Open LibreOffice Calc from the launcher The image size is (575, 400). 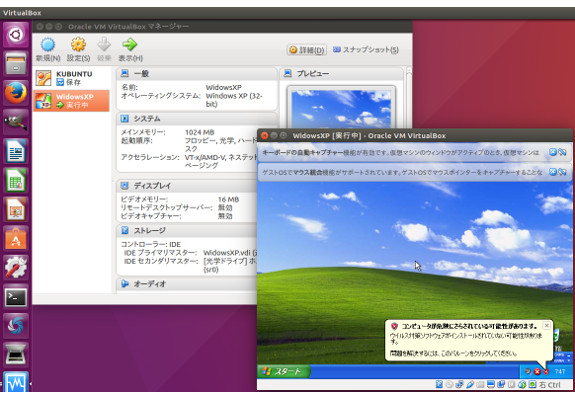(16, 180)
